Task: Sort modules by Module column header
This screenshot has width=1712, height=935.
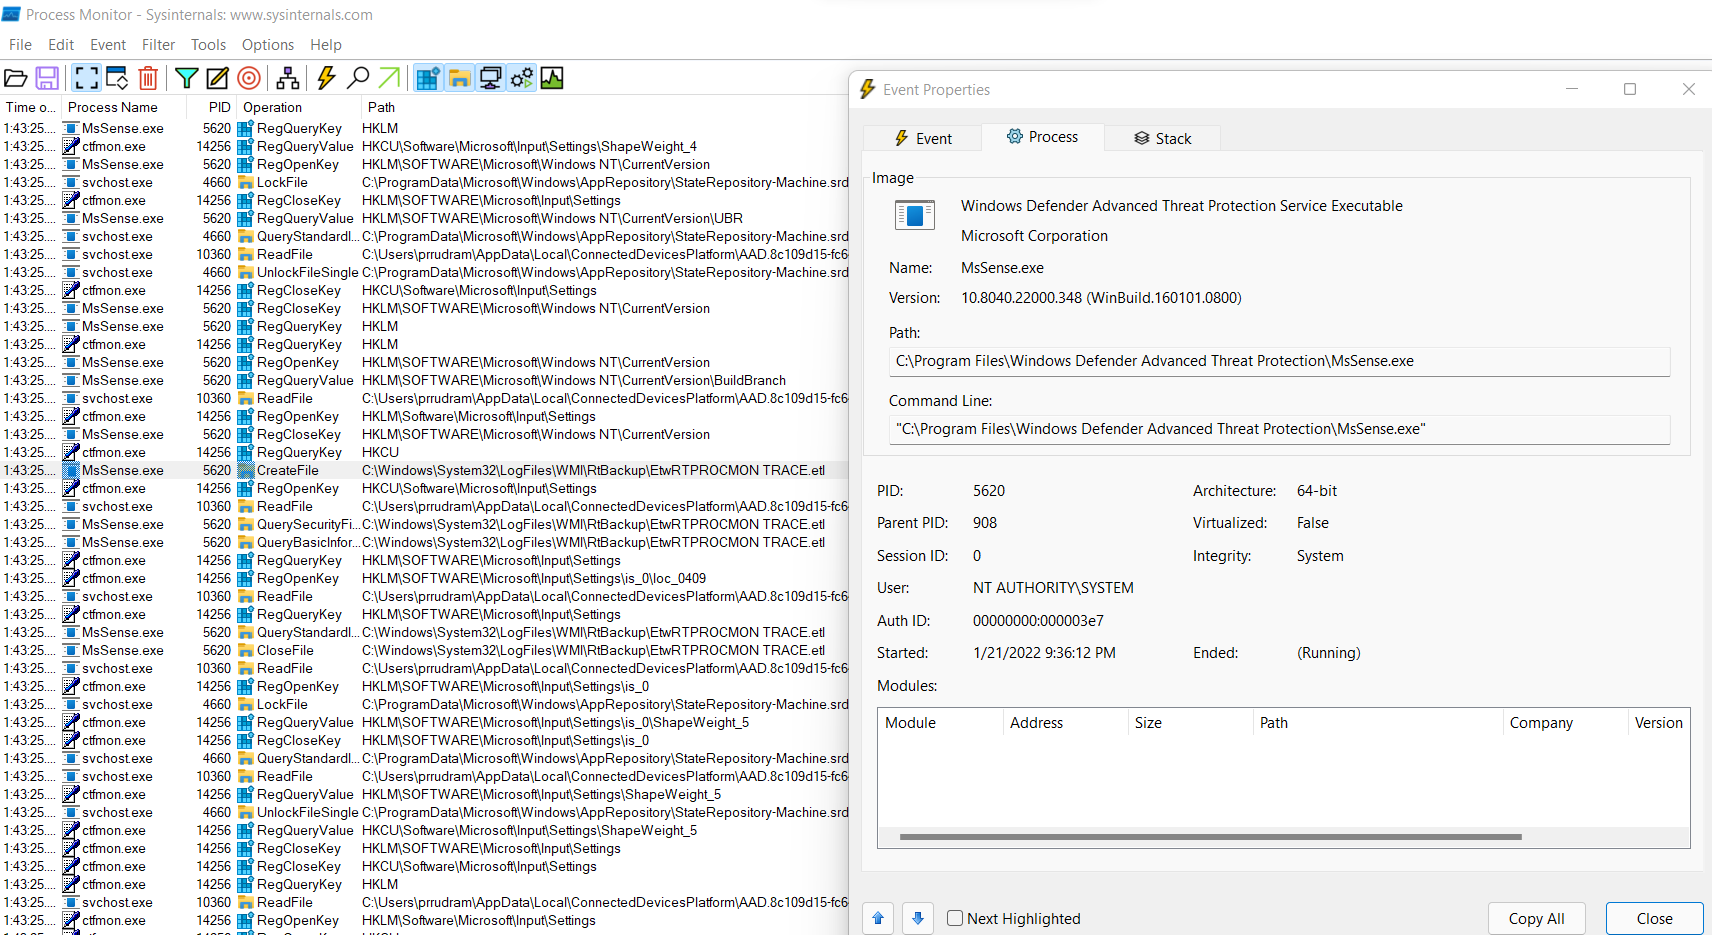Action: [940, 723]
